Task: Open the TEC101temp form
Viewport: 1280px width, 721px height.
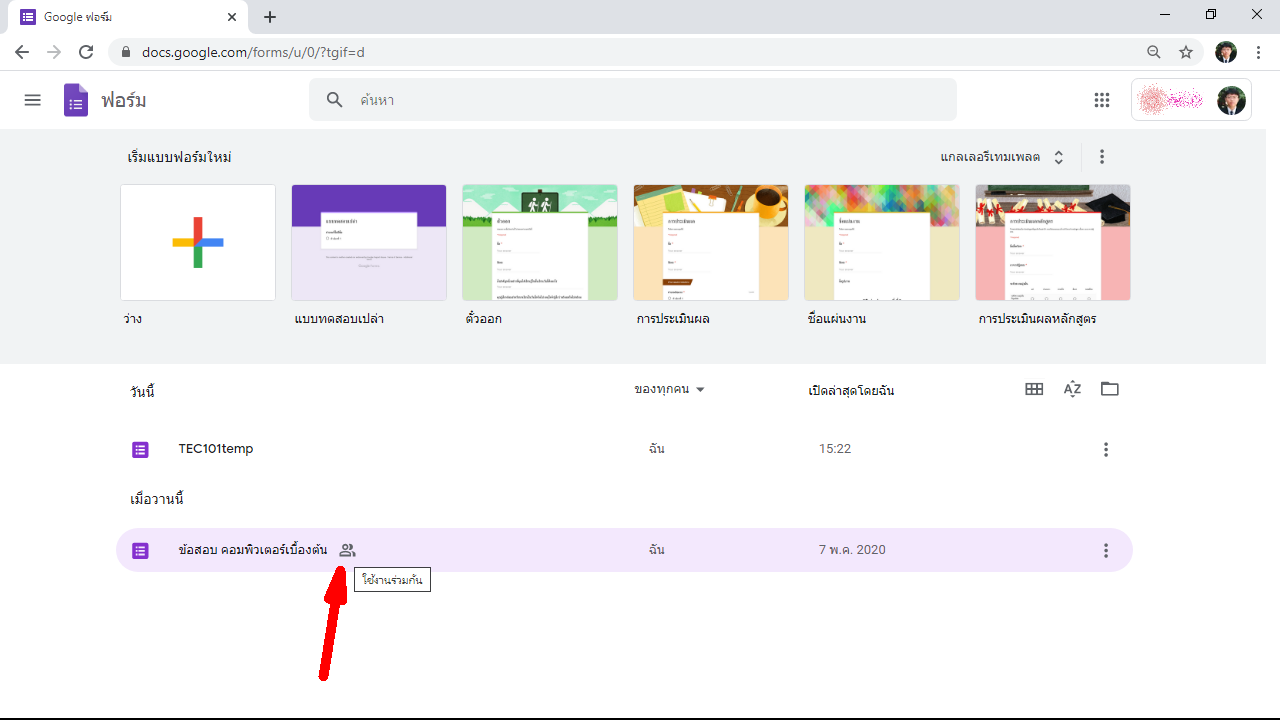Action: [215, 449]
